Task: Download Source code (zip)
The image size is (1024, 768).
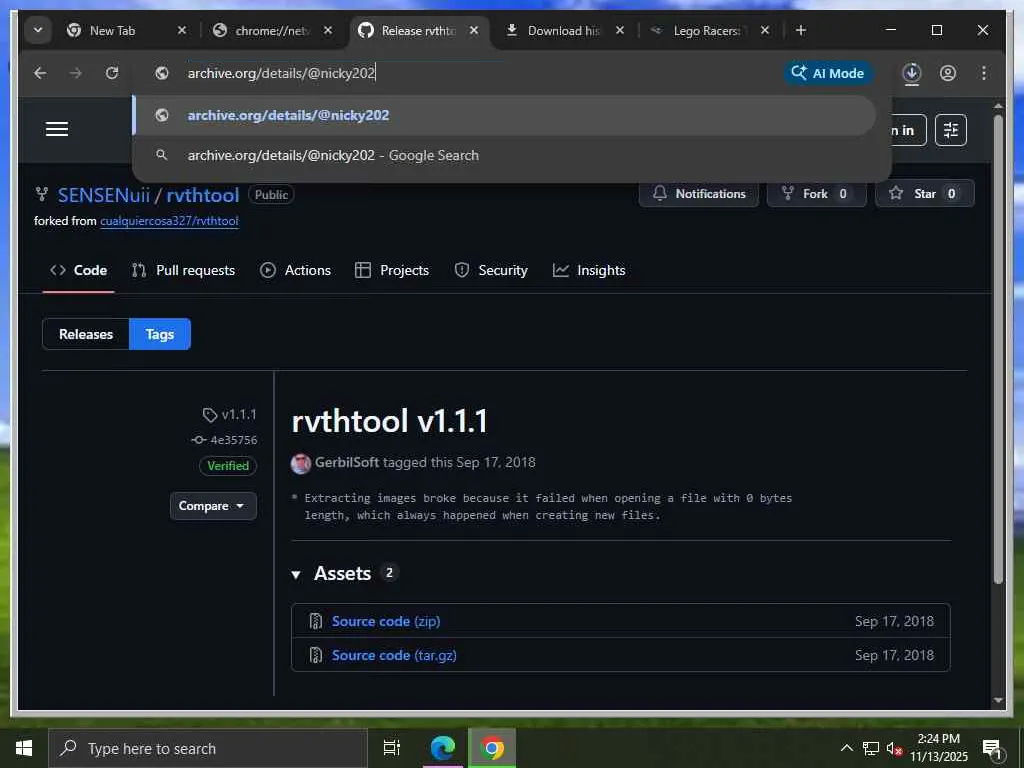Action: point(386,621)
